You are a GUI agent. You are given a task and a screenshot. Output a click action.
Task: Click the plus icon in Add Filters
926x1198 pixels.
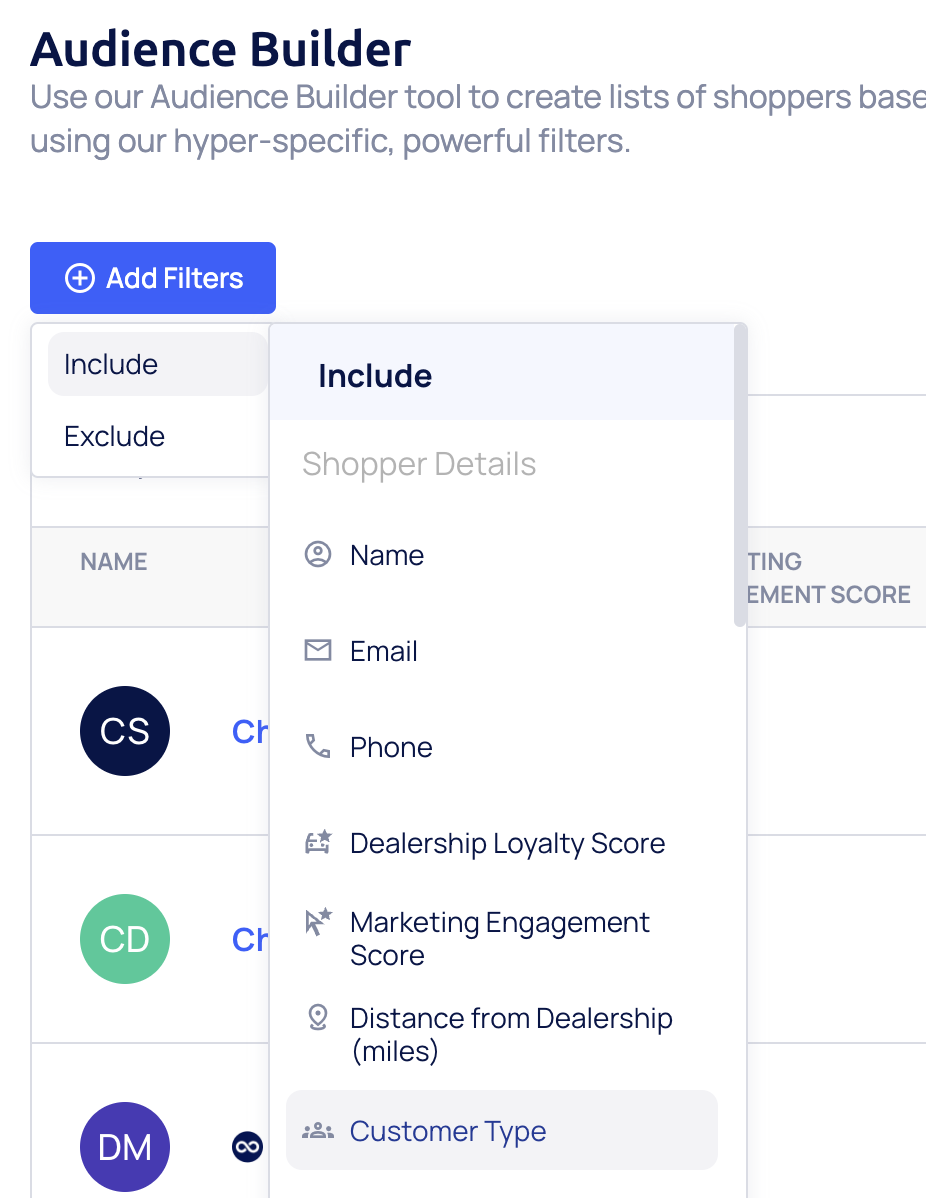pos(80,278)
